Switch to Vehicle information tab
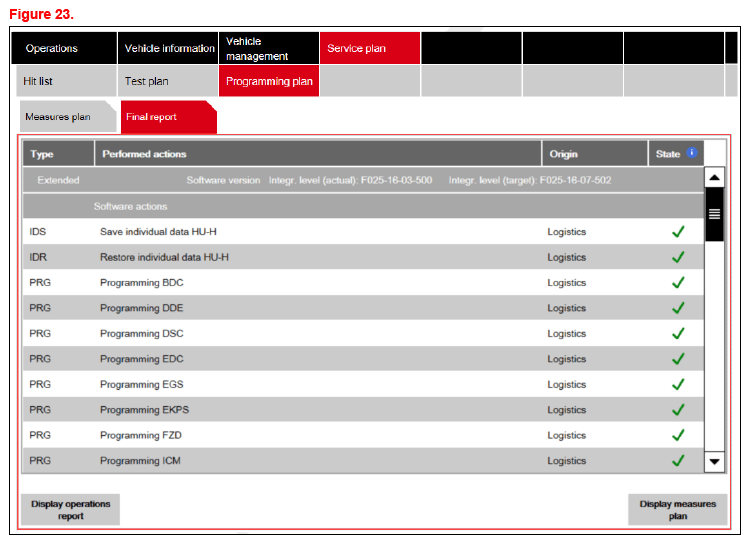This screenshot has width=750, height=544. [x=168, y=48]
